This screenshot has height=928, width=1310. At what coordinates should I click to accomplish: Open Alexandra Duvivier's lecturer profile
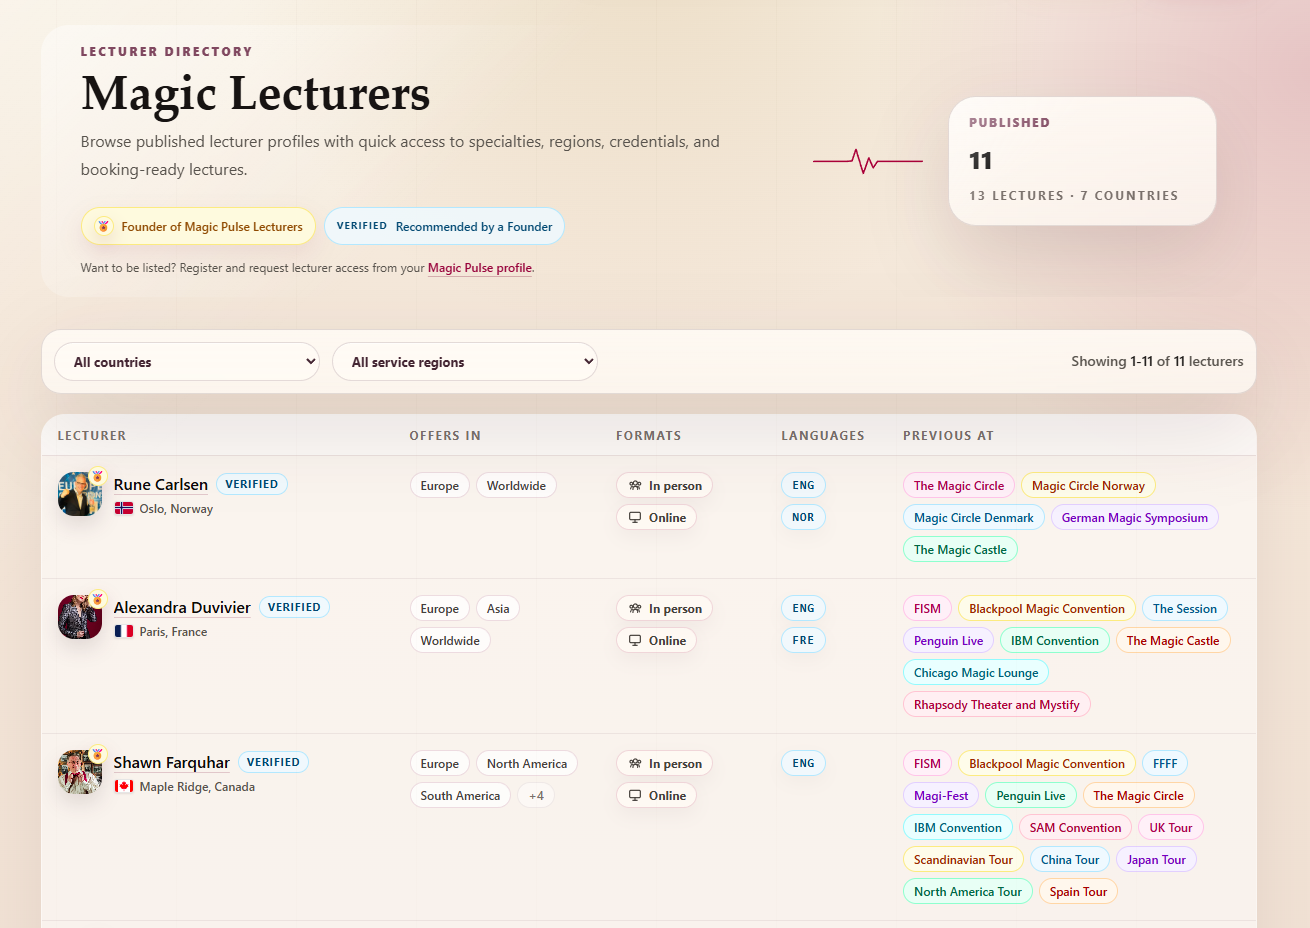[x=182, y=607]
